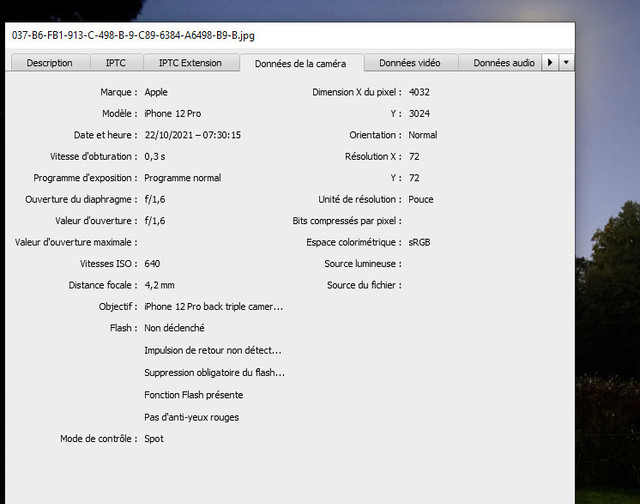640x504 pixels.
Task: Click the shutter speed value 0,3 s
Action: (x=155, y=156)
